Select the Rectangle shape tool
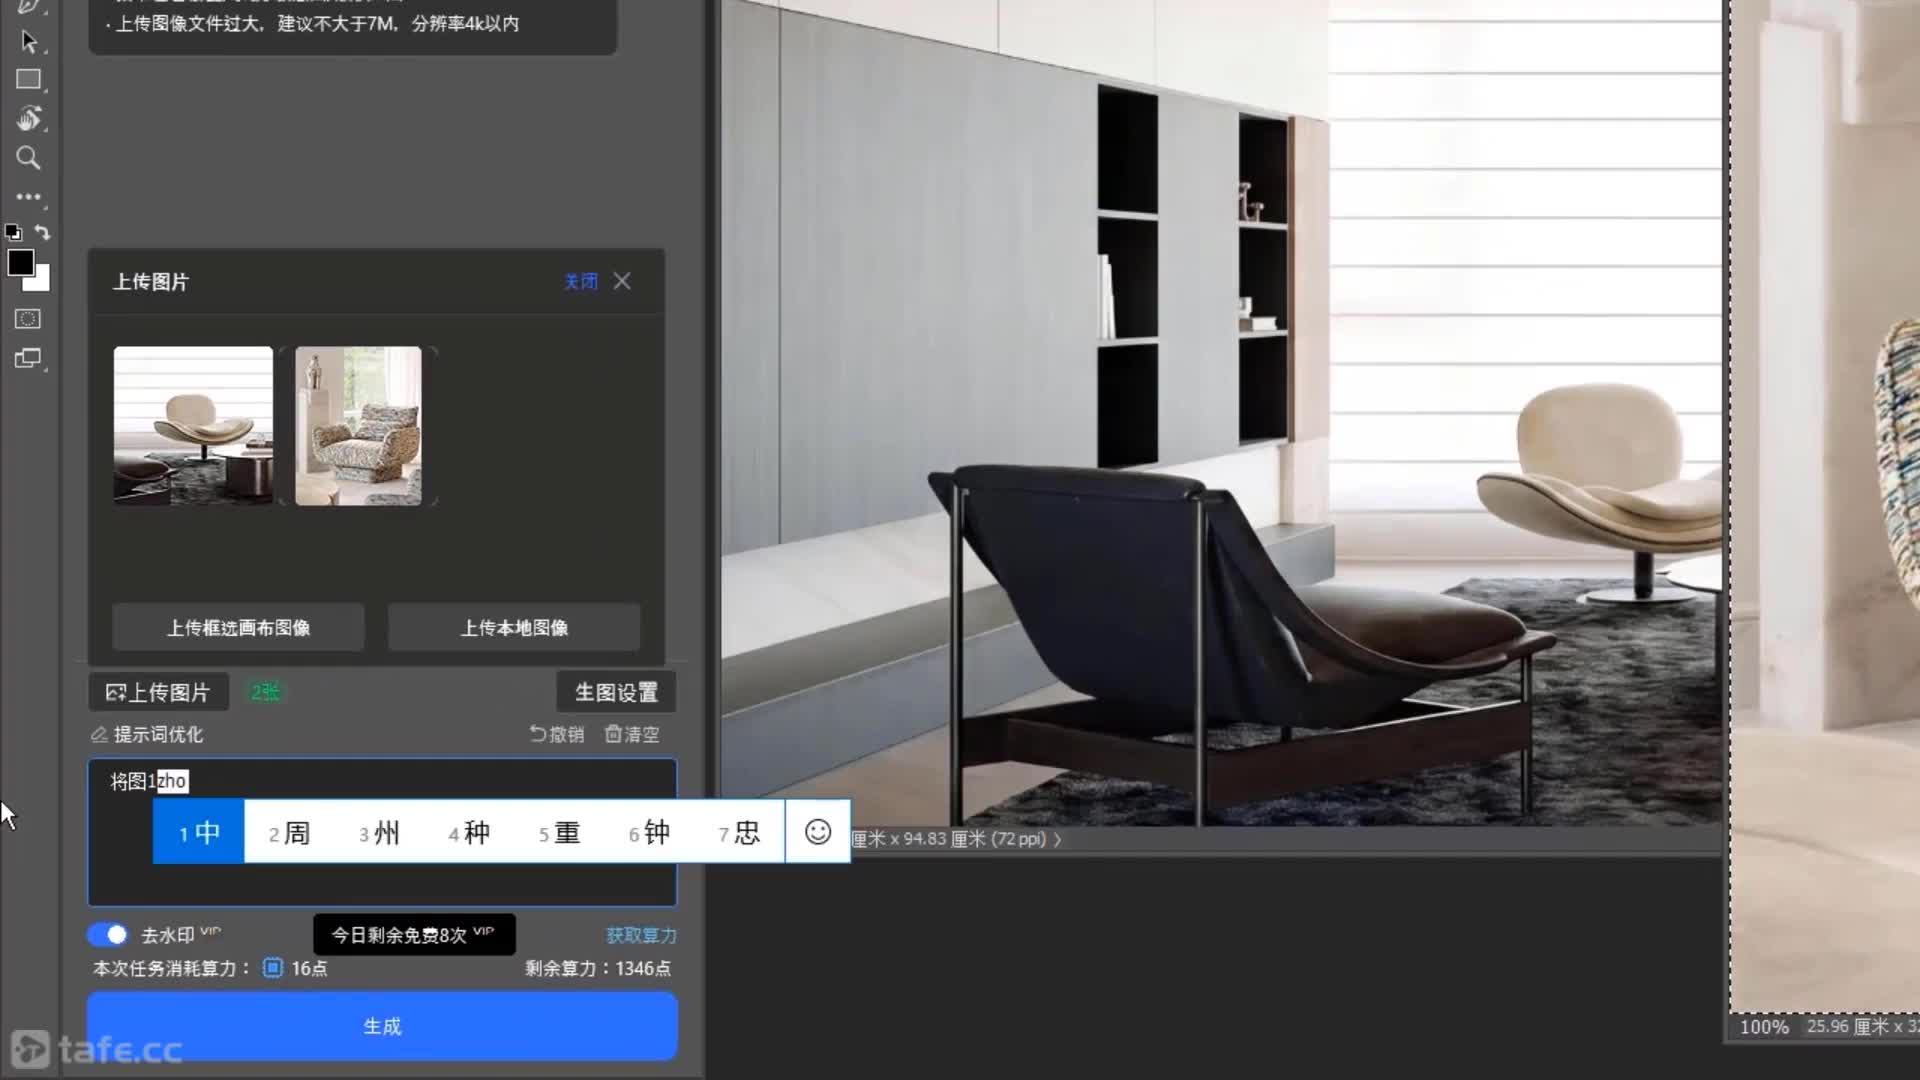Viewport: 1920px width, 1080px height. coord(28,80)
